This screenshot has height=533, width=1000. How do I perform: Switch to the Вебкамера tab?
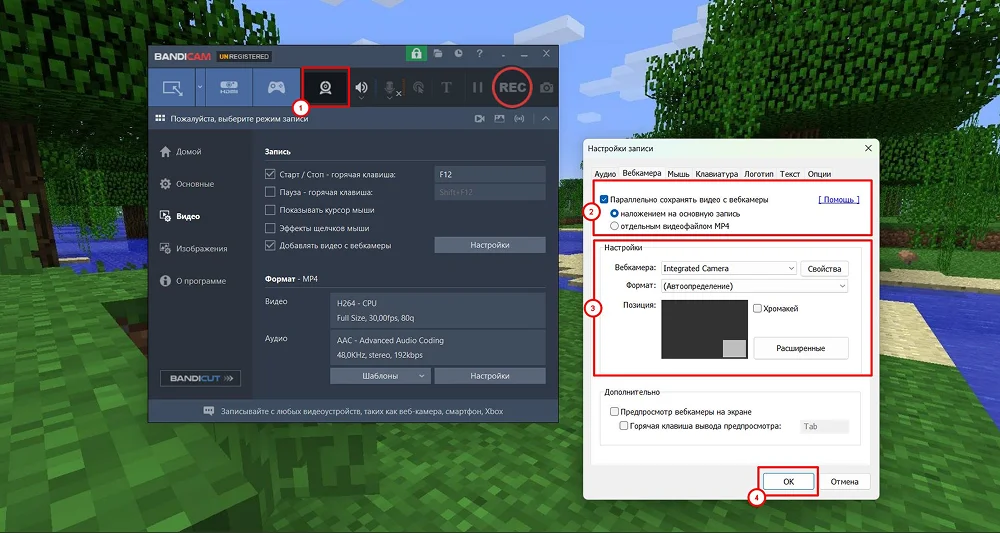pos(642,173)
